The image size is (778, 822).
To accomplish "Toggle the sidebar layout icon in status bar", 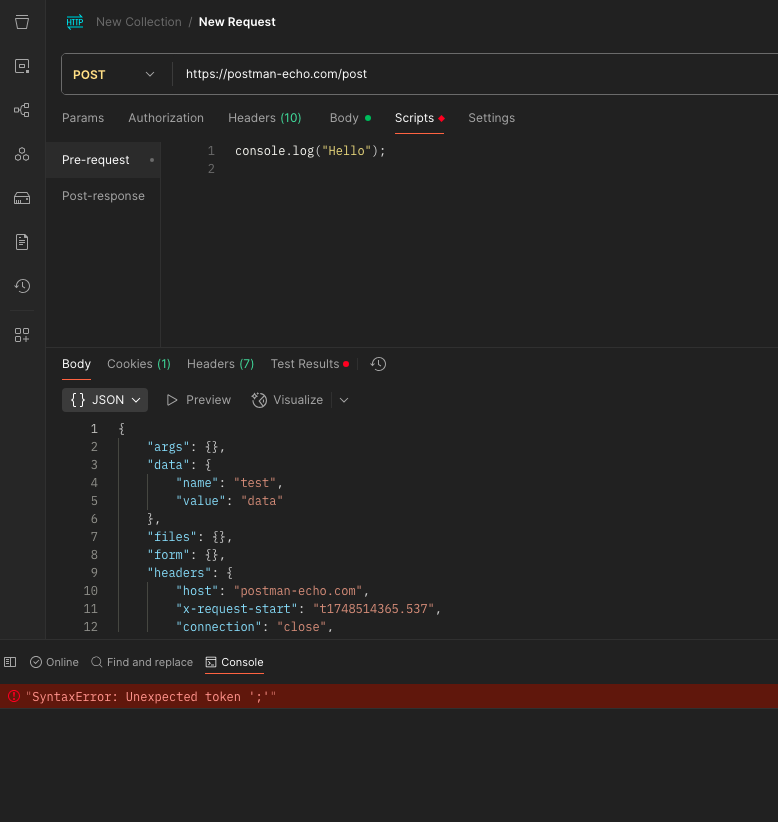I will point(10,662).
